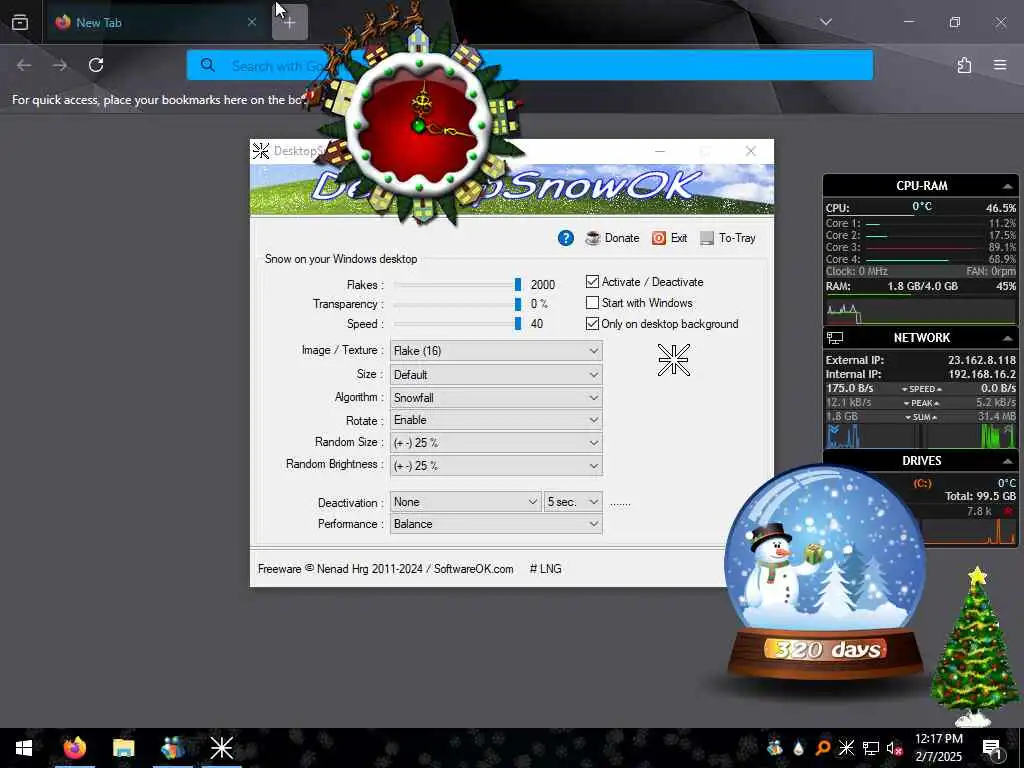Collapse the CPU-RAM gadget section
1024x768 pixels.
coord(1008,186)
